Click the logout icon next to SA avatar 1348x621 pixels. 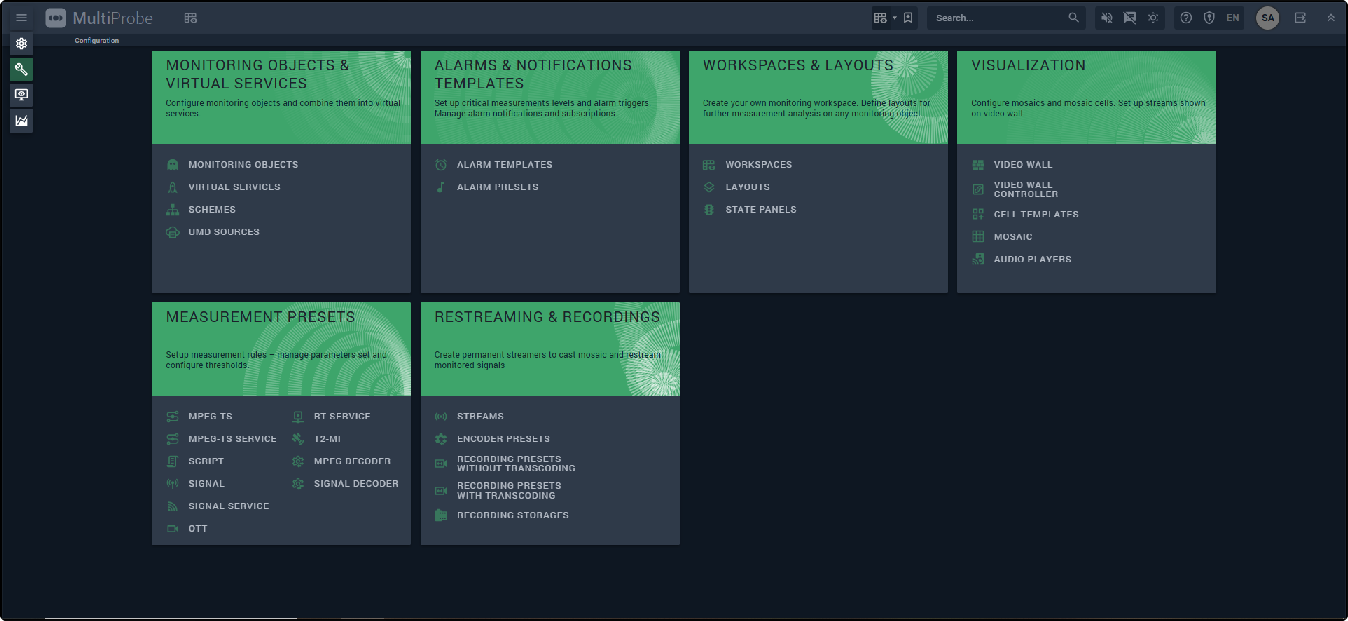point(1300,18)
